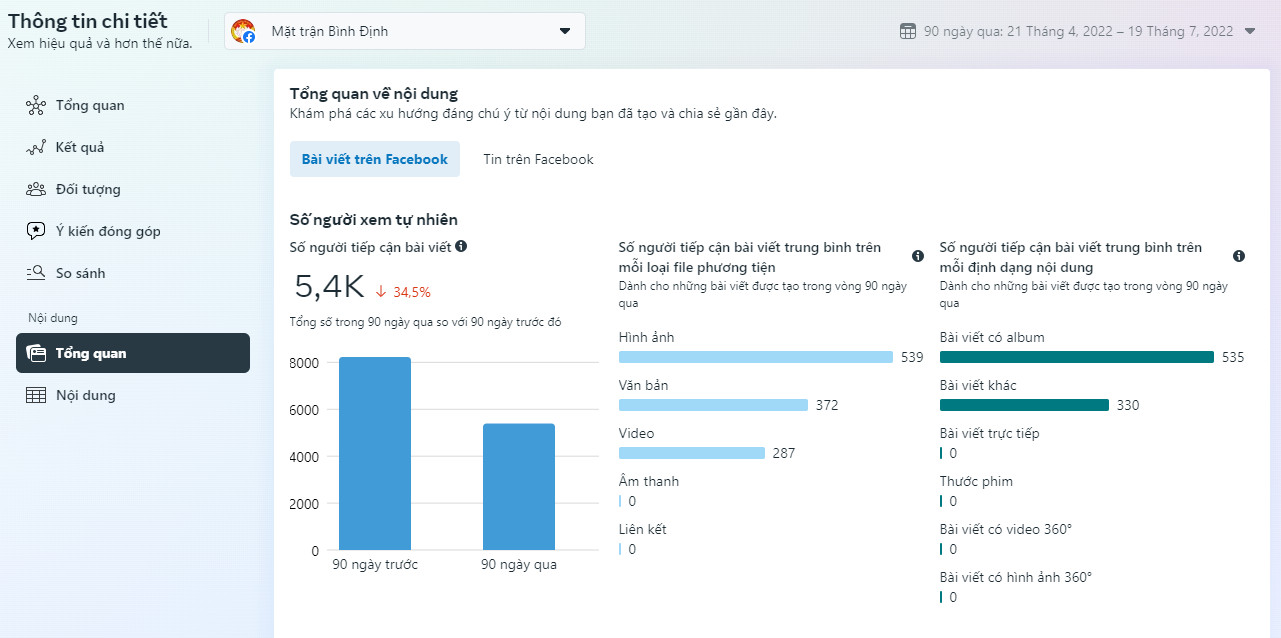This screenshot has width=1281, height=638.
Task: Click the Hình ảnh 539 bar
Action: pyautogui.click(x=755, y=357)
